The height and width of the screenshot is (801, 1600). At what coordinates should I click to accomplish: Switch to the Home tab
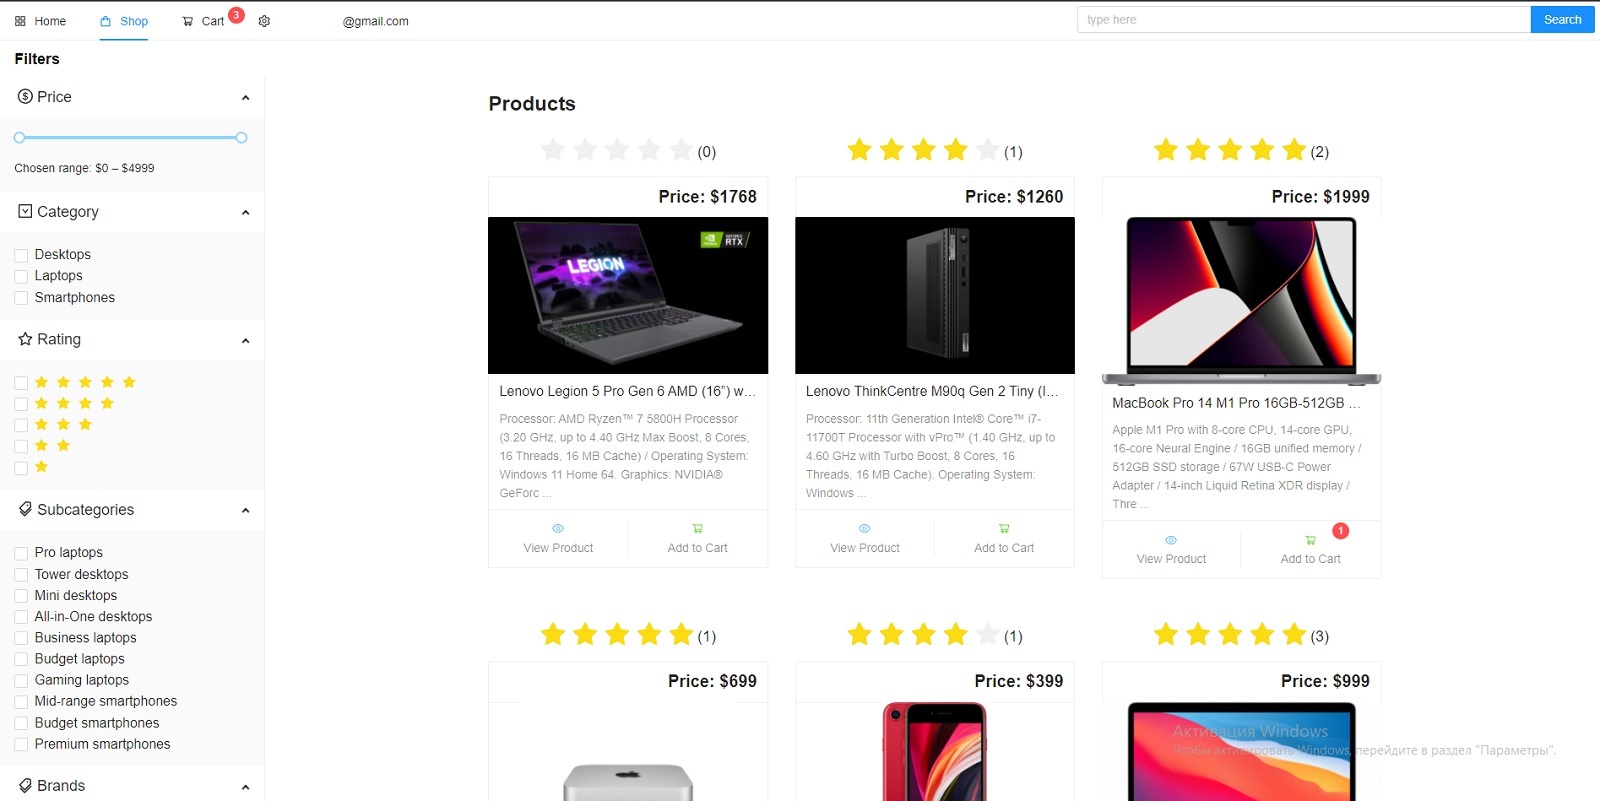(x=40, y=20)
